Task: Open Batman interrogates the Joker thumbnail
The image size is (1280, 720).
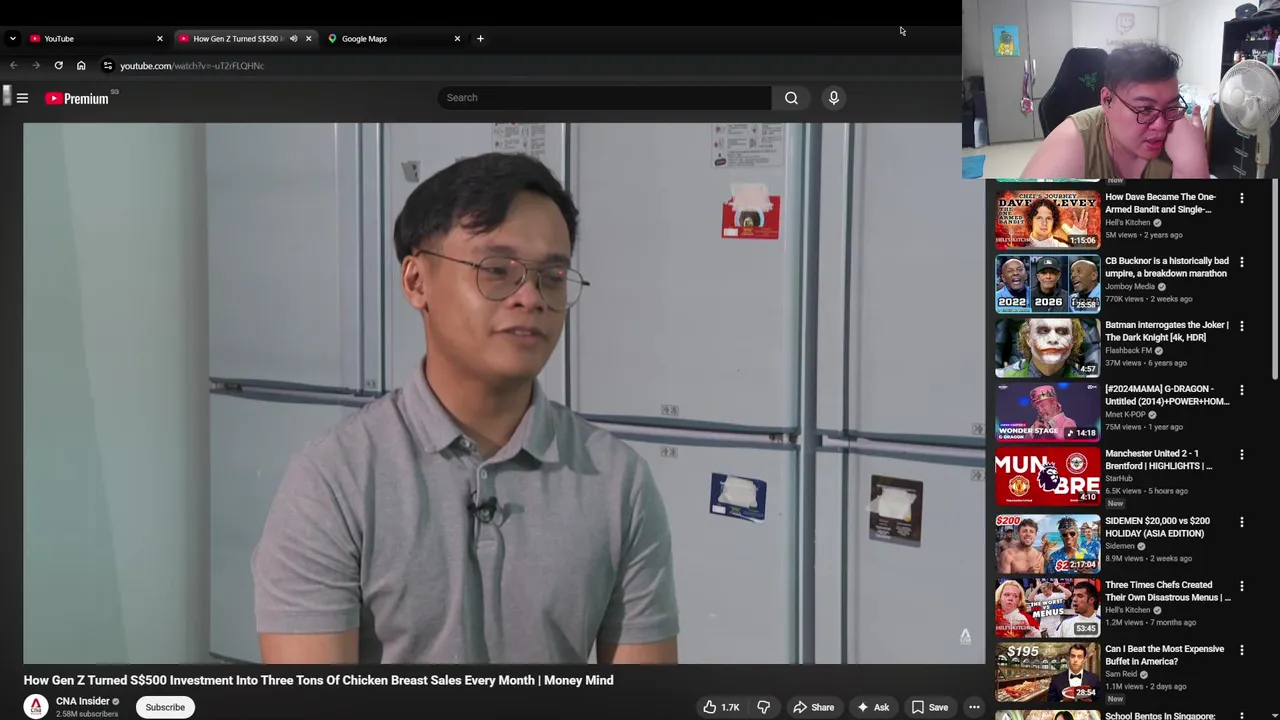Action: pos(1047,347)
